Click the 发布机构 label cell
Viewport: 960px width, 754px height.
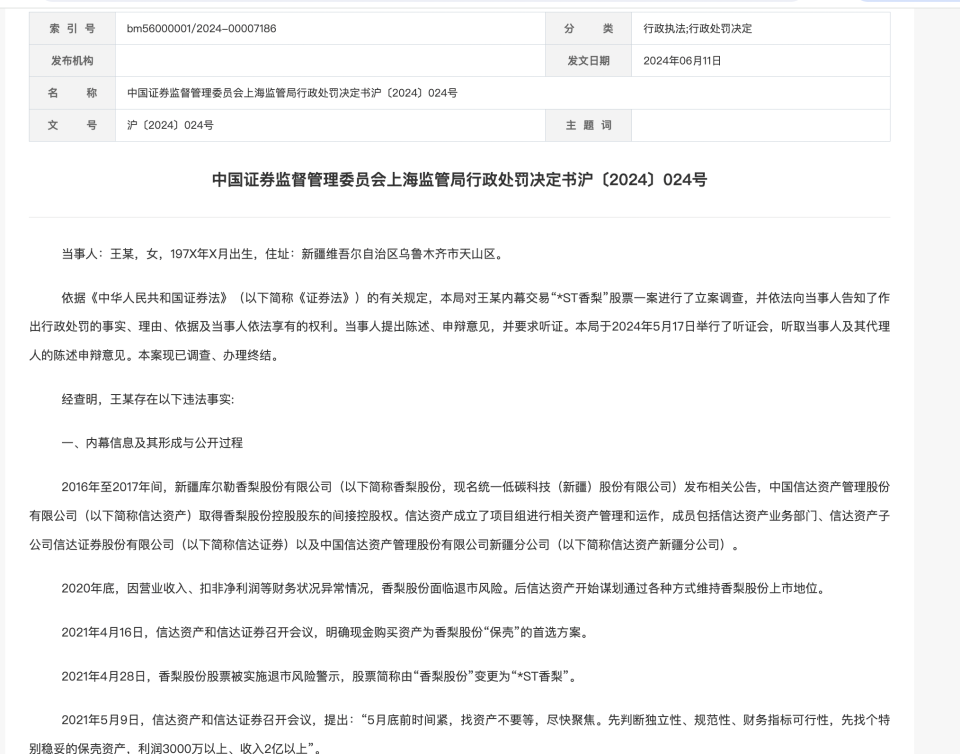point(72,61)
